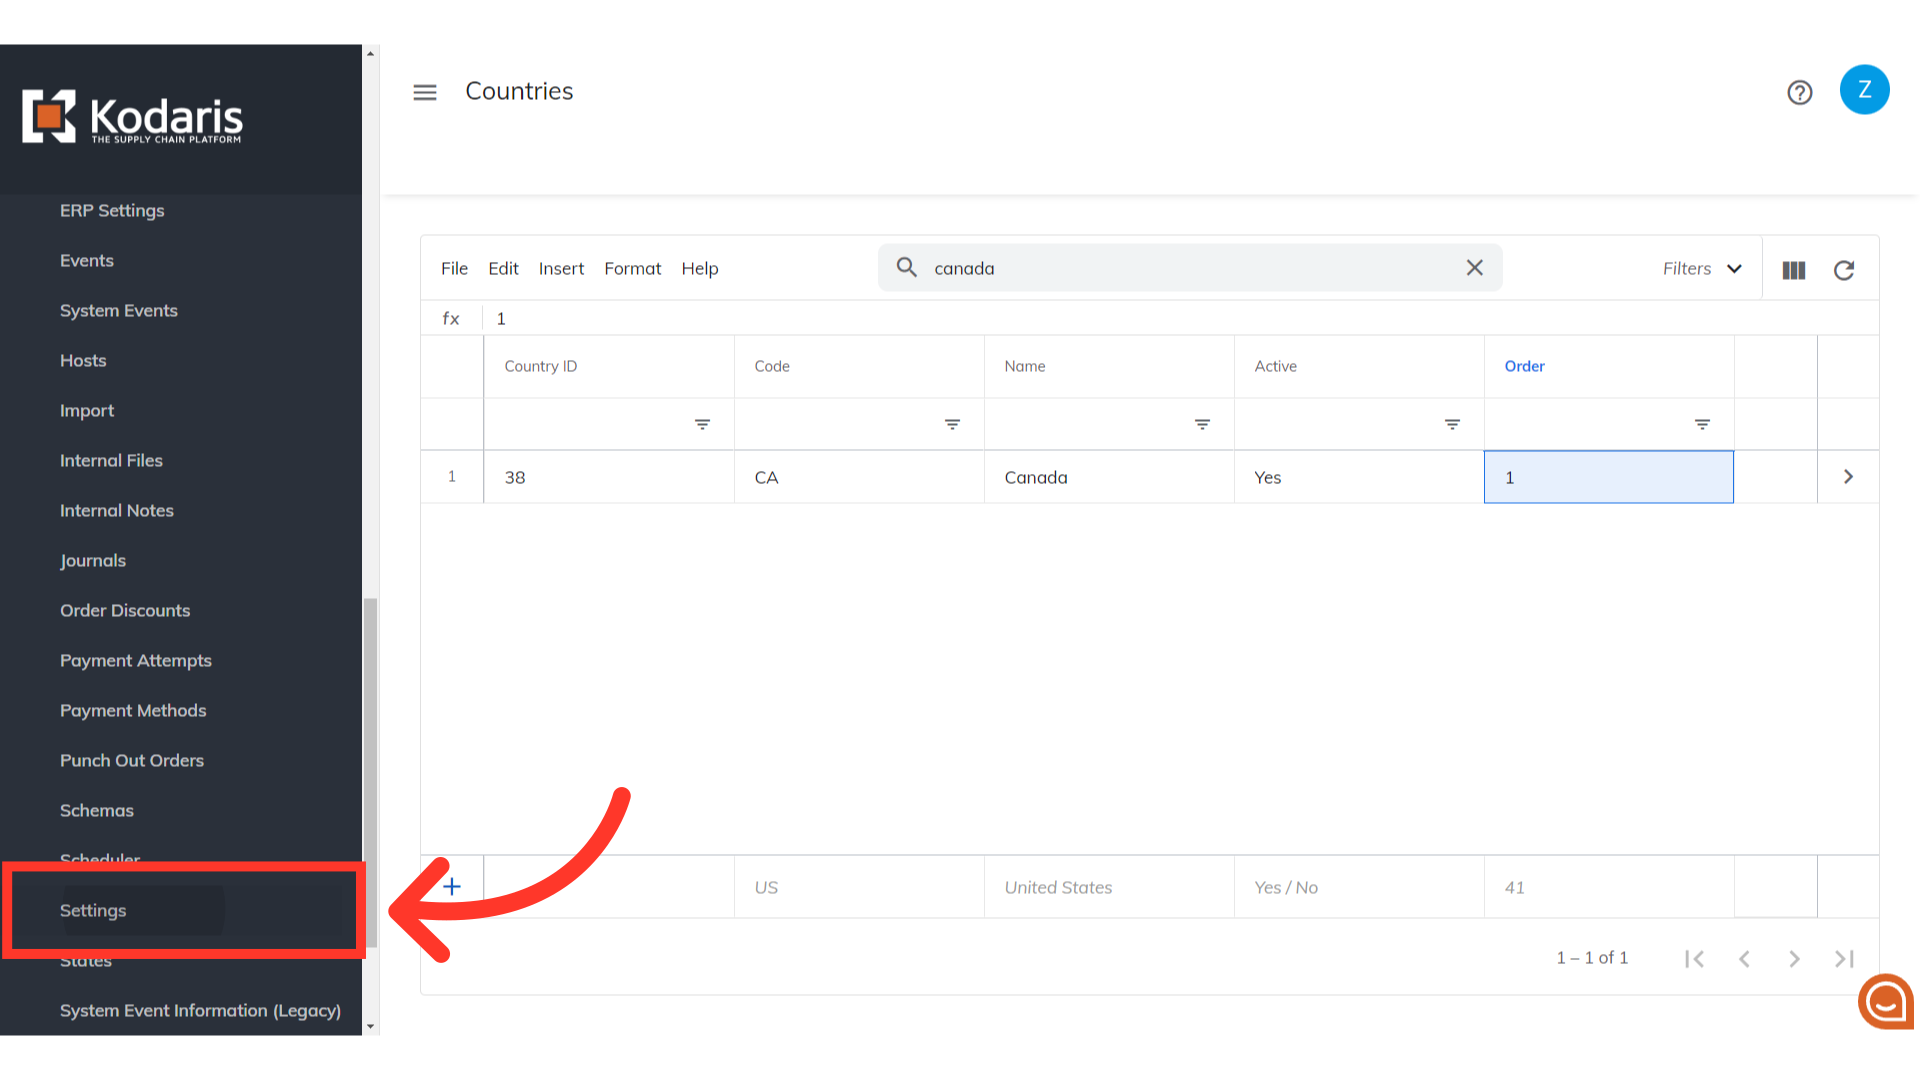Toggle the hamburger navigation menu

425,92
